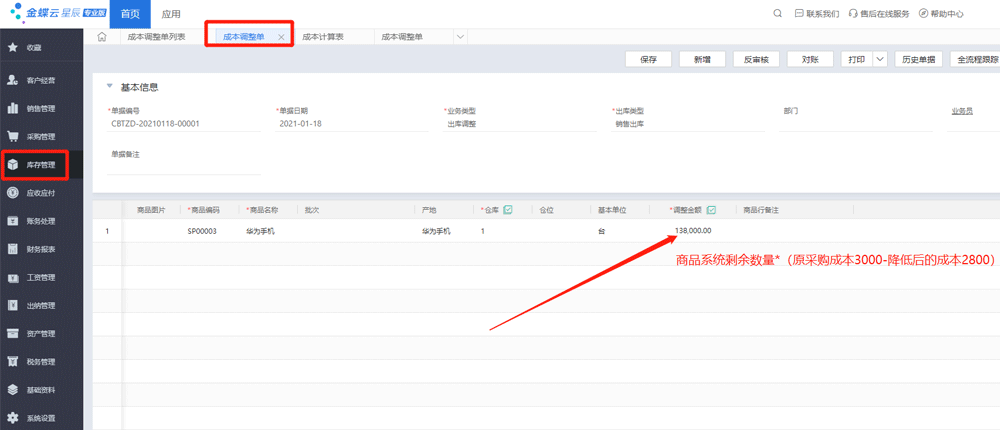Close the active 成本调整单 tab
Image resolution: width=1000 pixels, height=430 pixels.
click(x=281, y=37)
